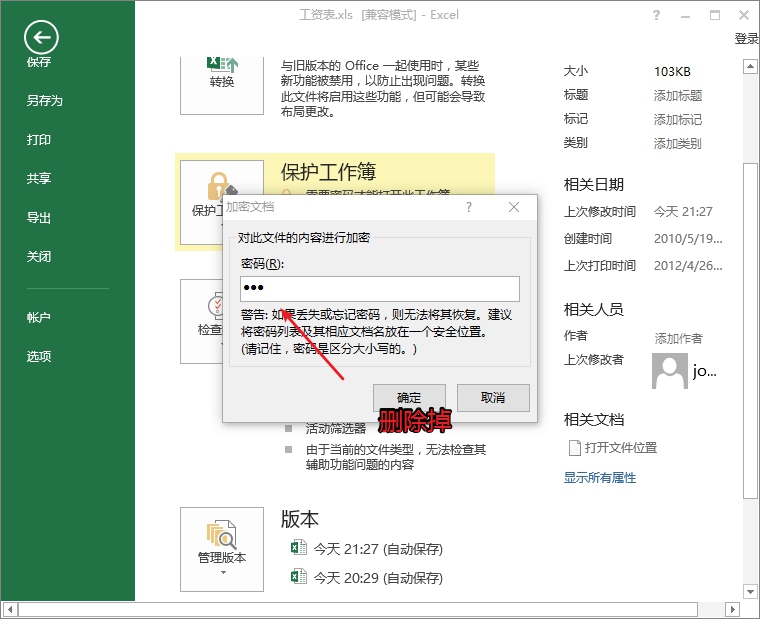Click the last modifier avatar picture
The height and width of the screenshot is (619, 760).
click(x=670, y=371)
